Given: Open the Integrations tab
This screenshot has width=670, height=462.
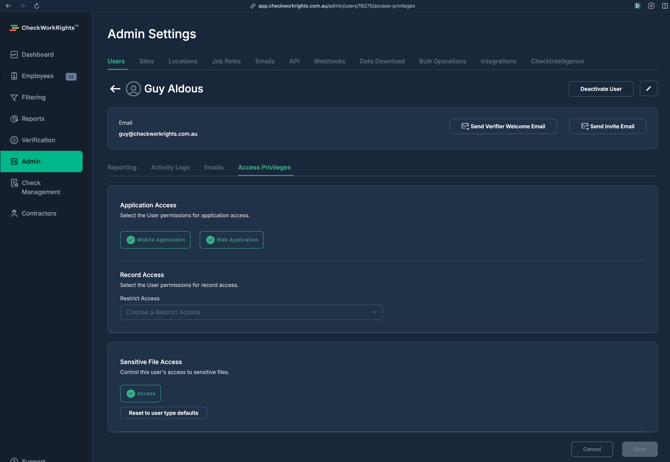Looking at the screenshot, I should click(498, 61).
